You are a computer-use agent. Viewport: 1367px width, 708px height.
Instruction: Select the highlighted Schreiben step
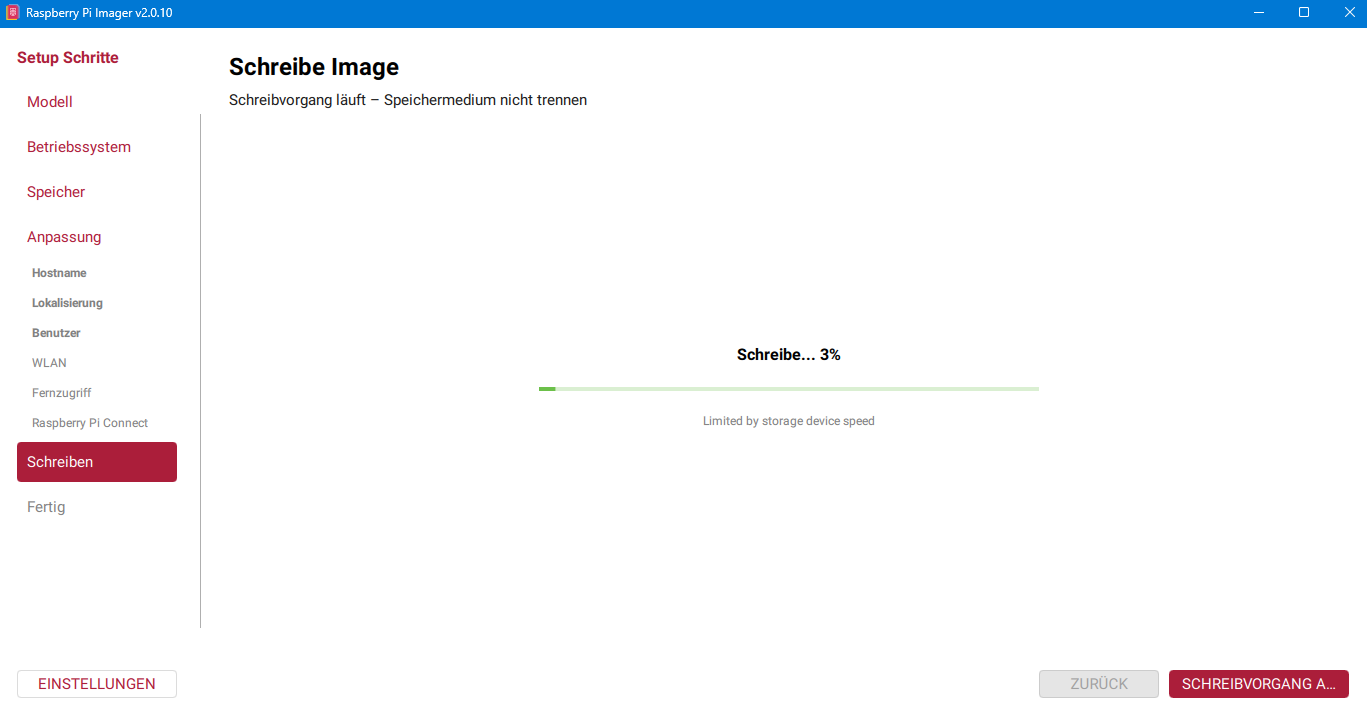tap(97, 462)
